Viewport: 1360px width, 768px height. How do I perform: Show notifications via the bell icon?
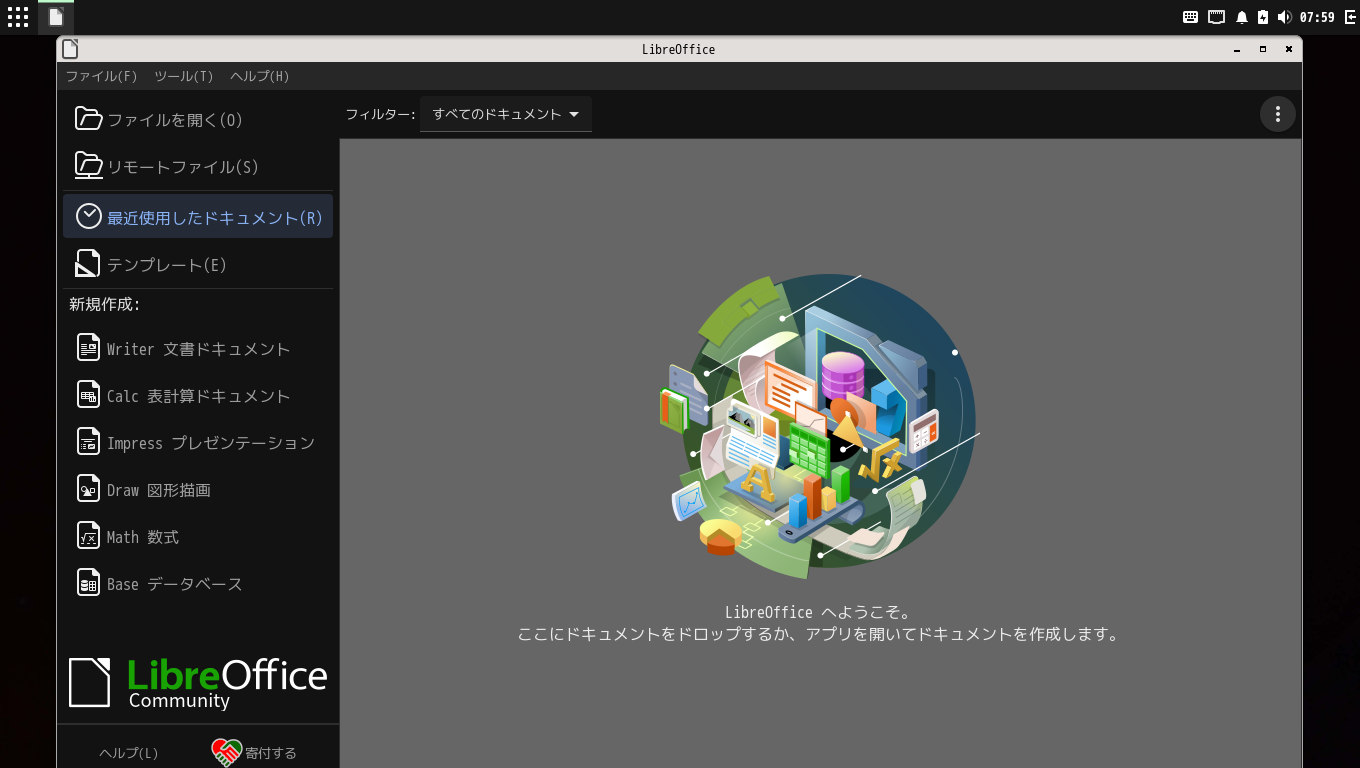tap(1242, 17)
